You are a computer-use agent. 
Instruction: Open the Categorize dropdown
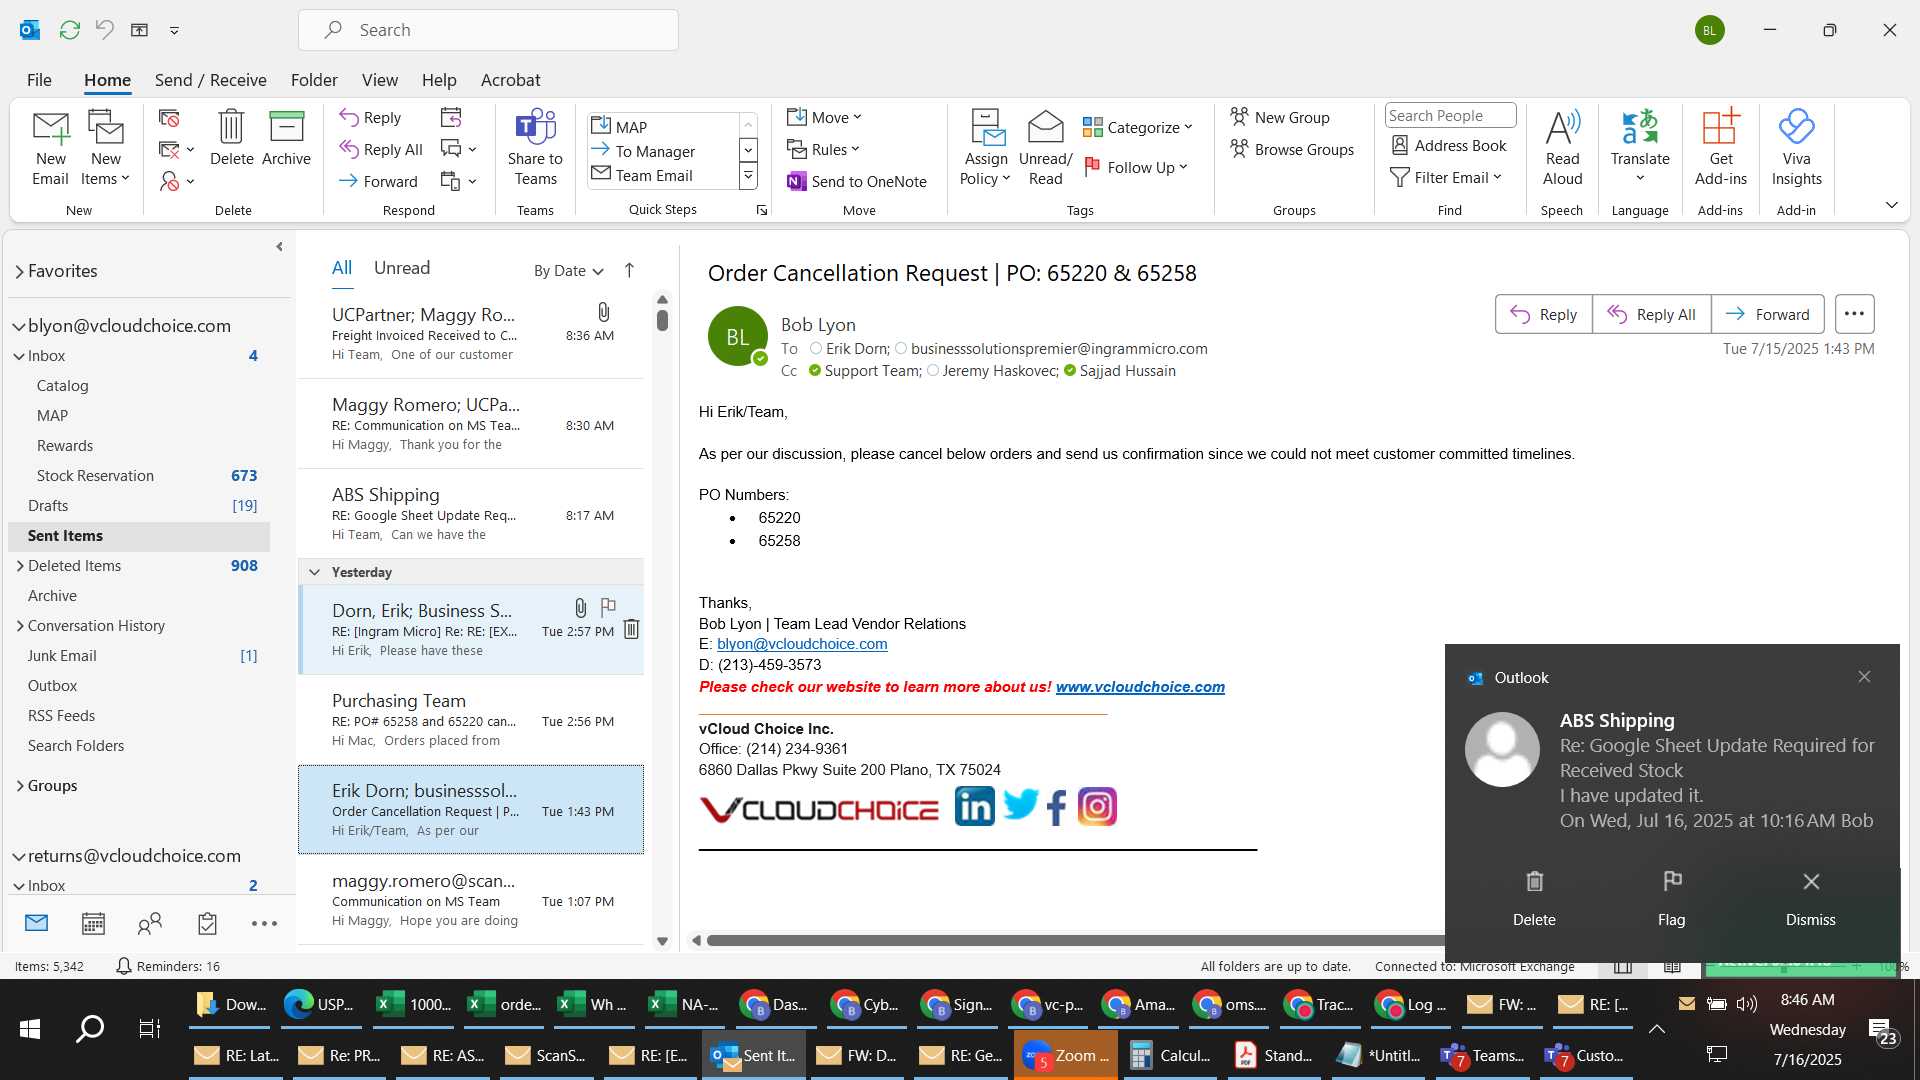tap(1138, 127)
